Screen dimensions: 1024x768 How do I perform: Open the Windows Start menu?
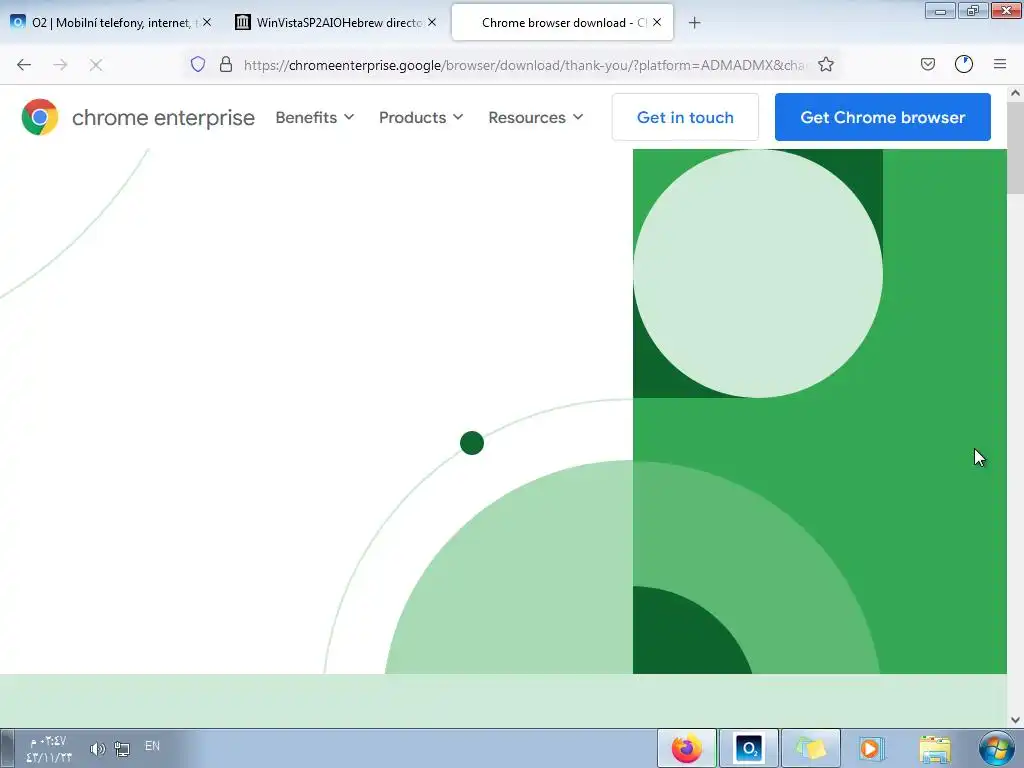(x=997, y=748)
